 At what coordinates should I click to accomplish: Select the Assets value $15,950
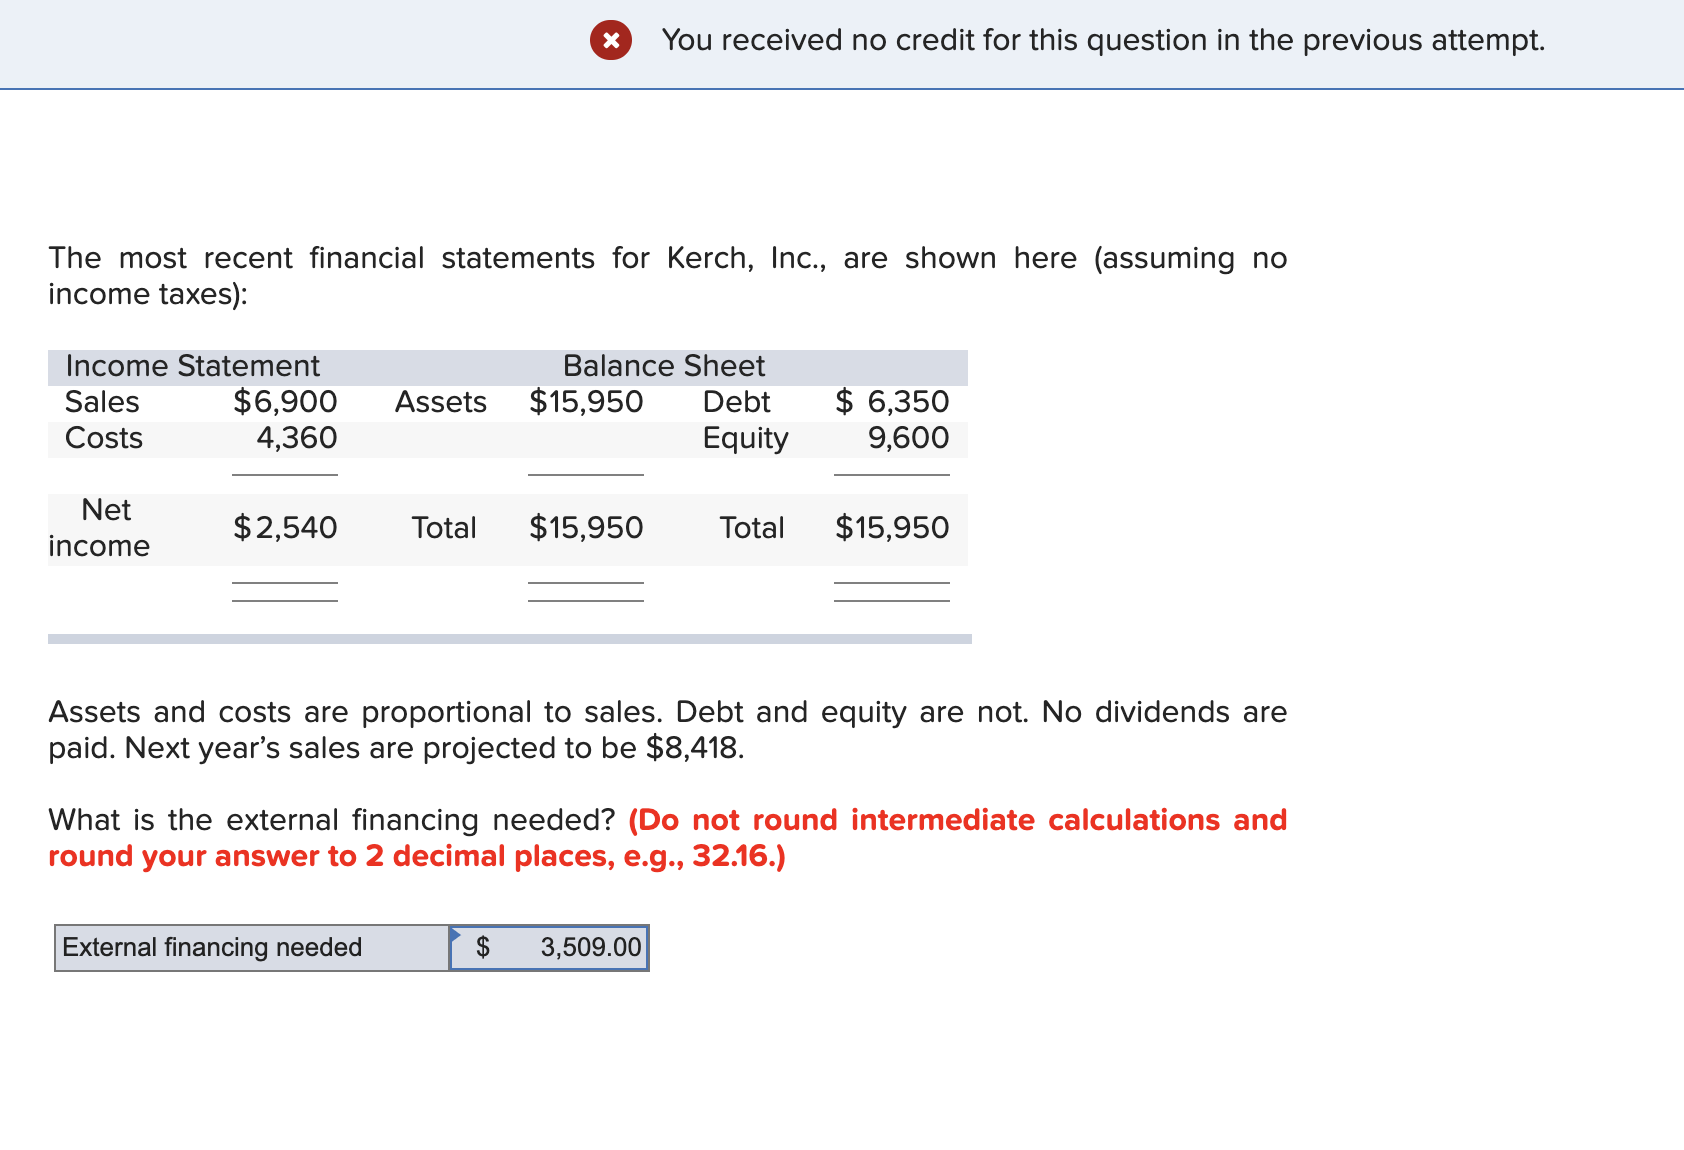(x=586, y=402)
